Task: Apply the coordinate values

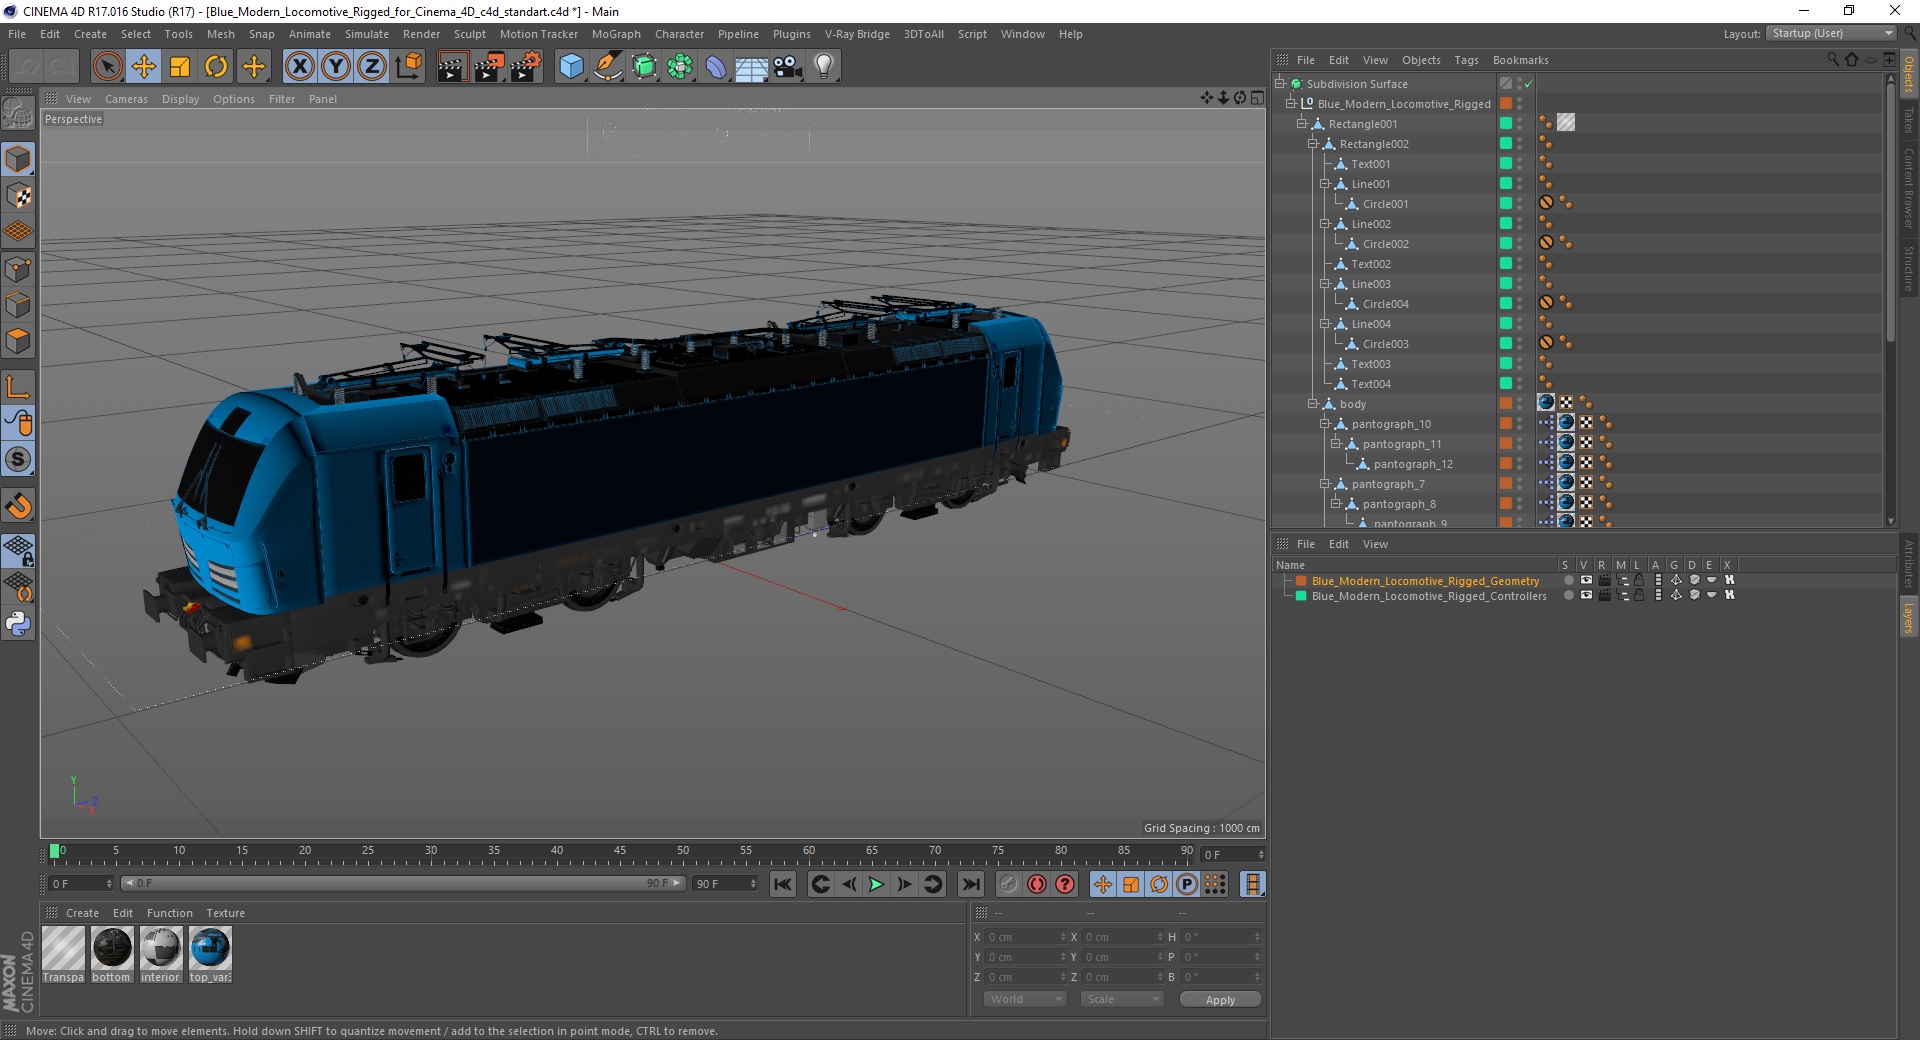Action: point(1220,999)
